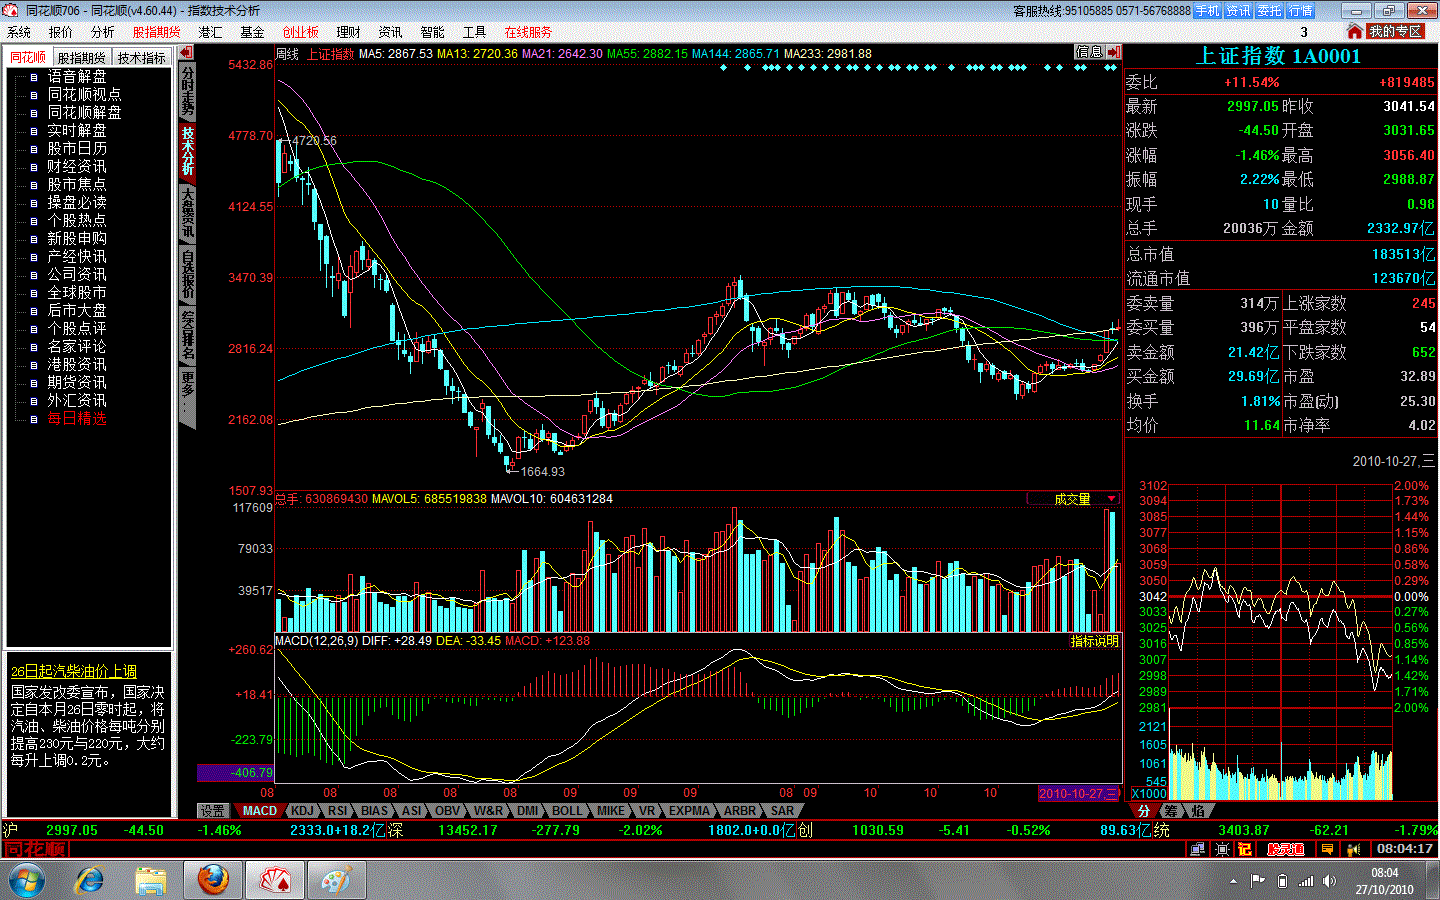Open 操盘必读 list item
Image resolution: width=1440 pixels, height=900 pixels.
77,202
